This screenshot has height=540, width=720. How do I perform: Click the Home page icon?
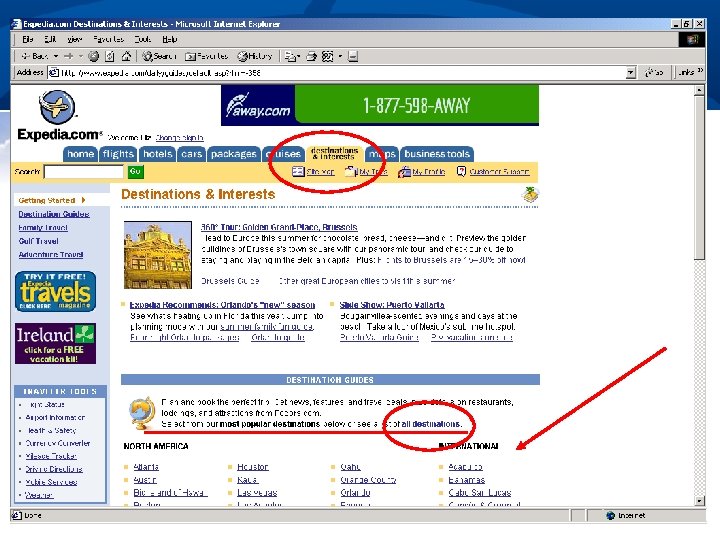pyautogui.click(x=126, y=56)
